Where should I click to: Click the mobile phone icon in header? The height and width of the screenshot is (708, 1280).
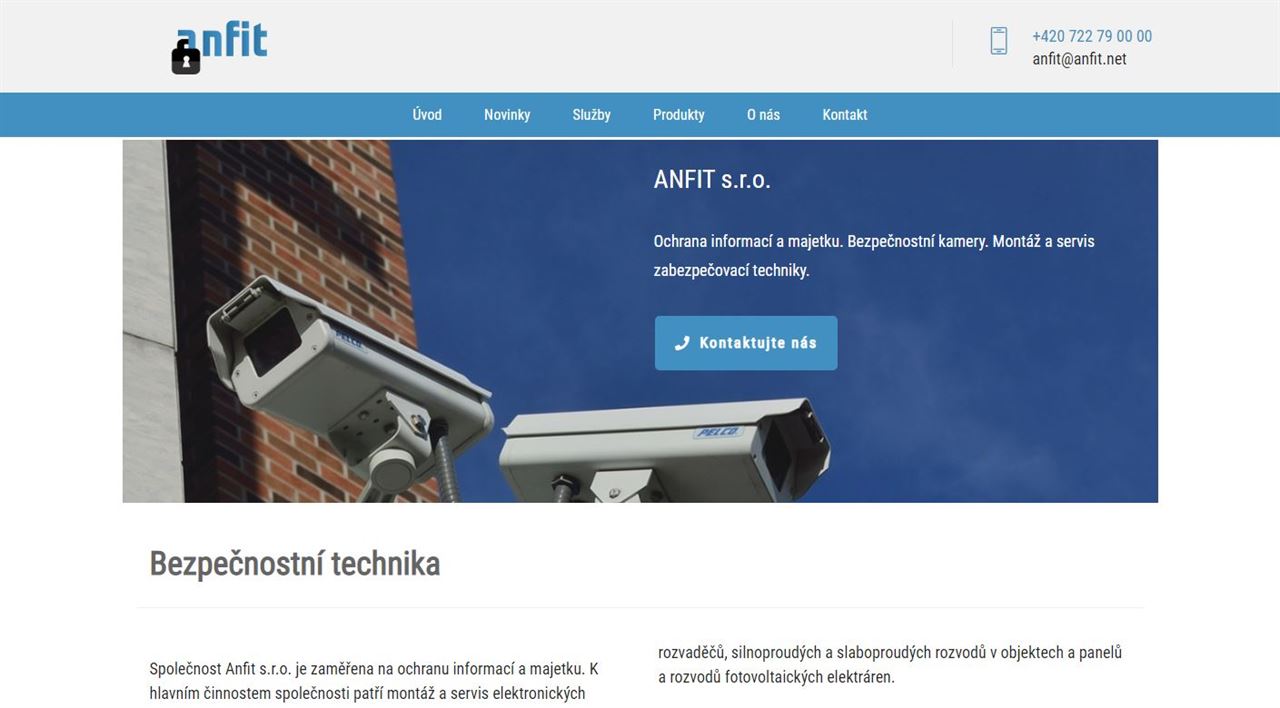[x=998, y=41]
